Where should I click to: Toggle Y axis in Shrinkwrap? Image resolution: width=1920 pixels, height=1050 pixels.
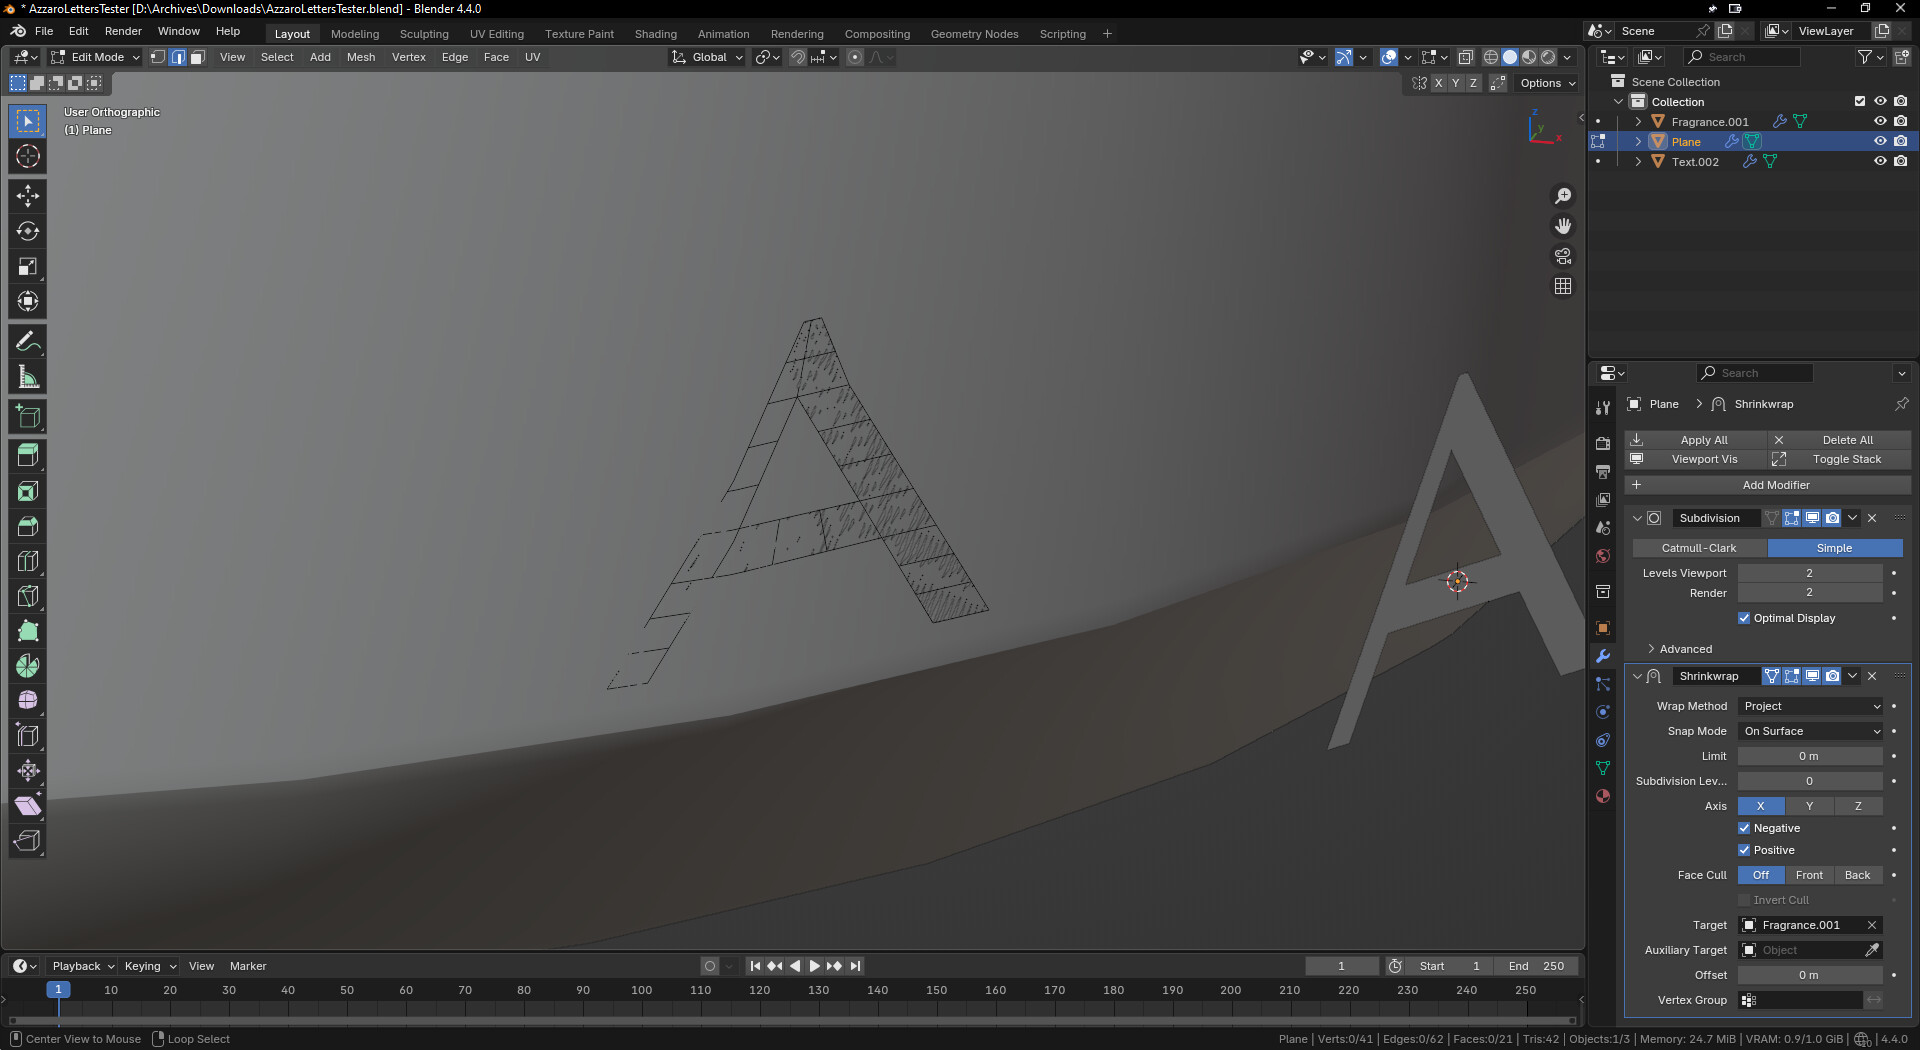[1809, 806]
